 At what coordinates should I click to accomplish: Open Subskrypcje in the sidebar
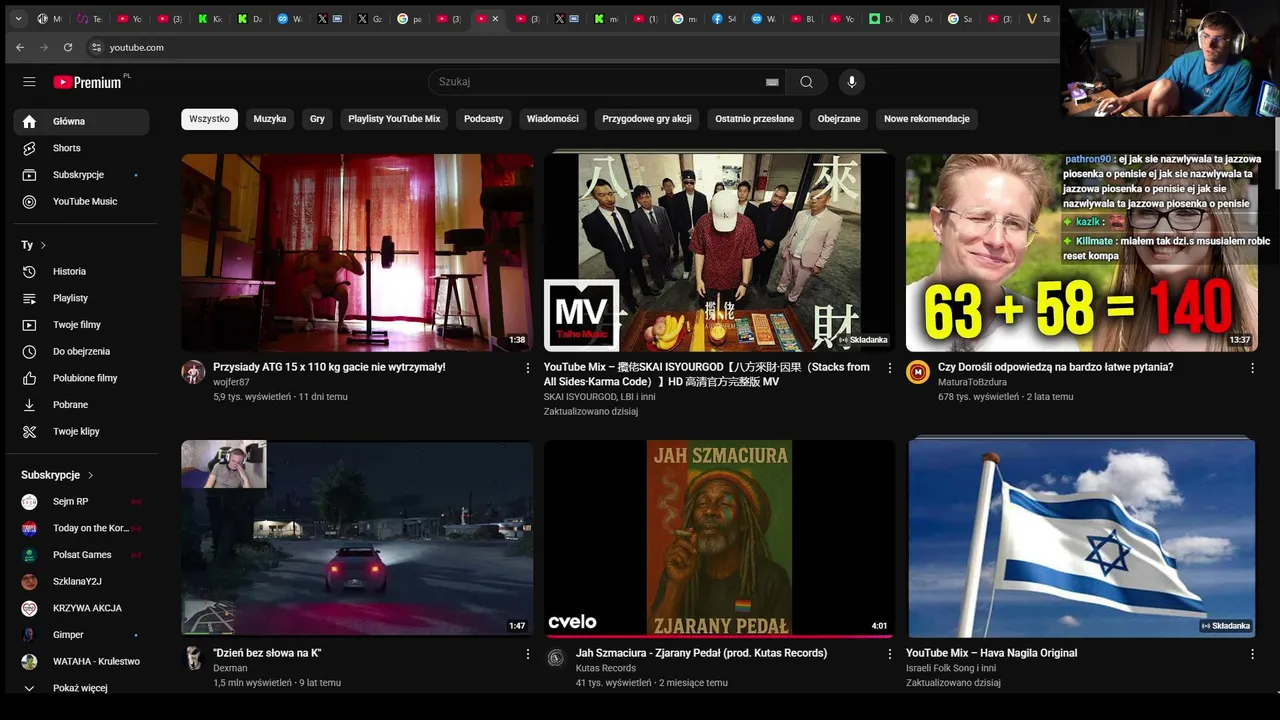pos(81,175)
